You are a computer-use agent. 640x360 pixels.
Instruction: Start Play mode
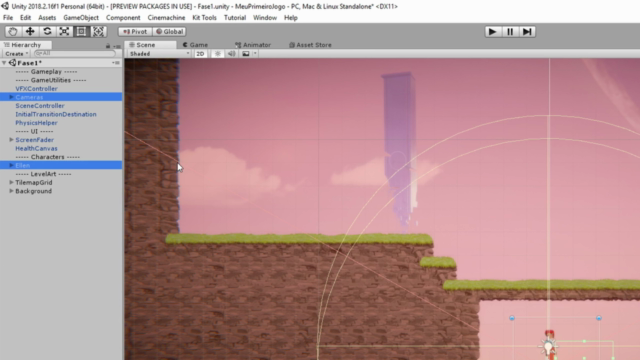click(x=493, y=31)
